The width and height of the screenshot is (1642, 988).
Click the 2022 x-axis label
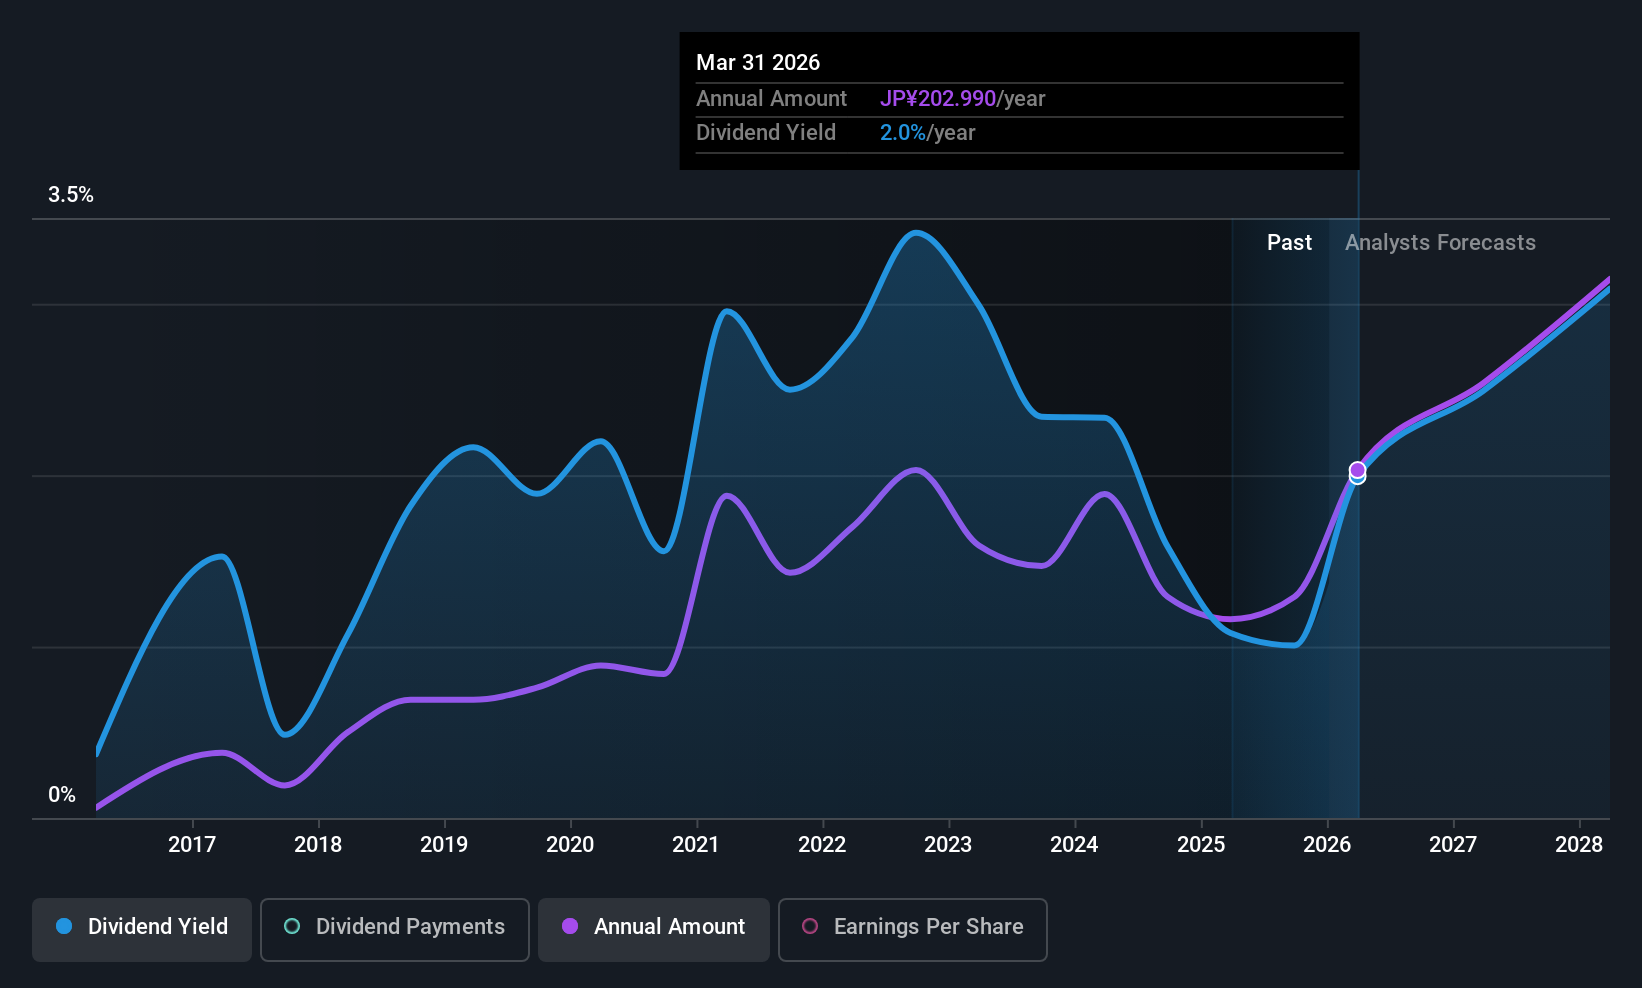822,845
